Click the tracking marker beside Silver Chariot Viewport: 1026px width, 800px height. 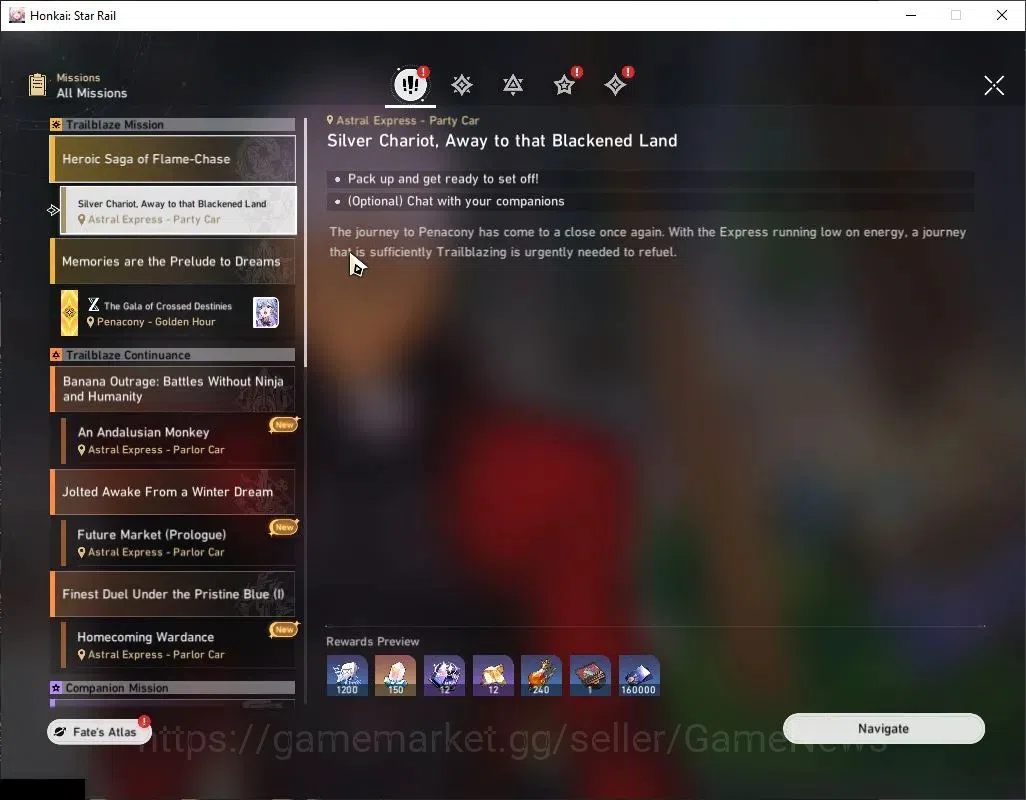53,210
